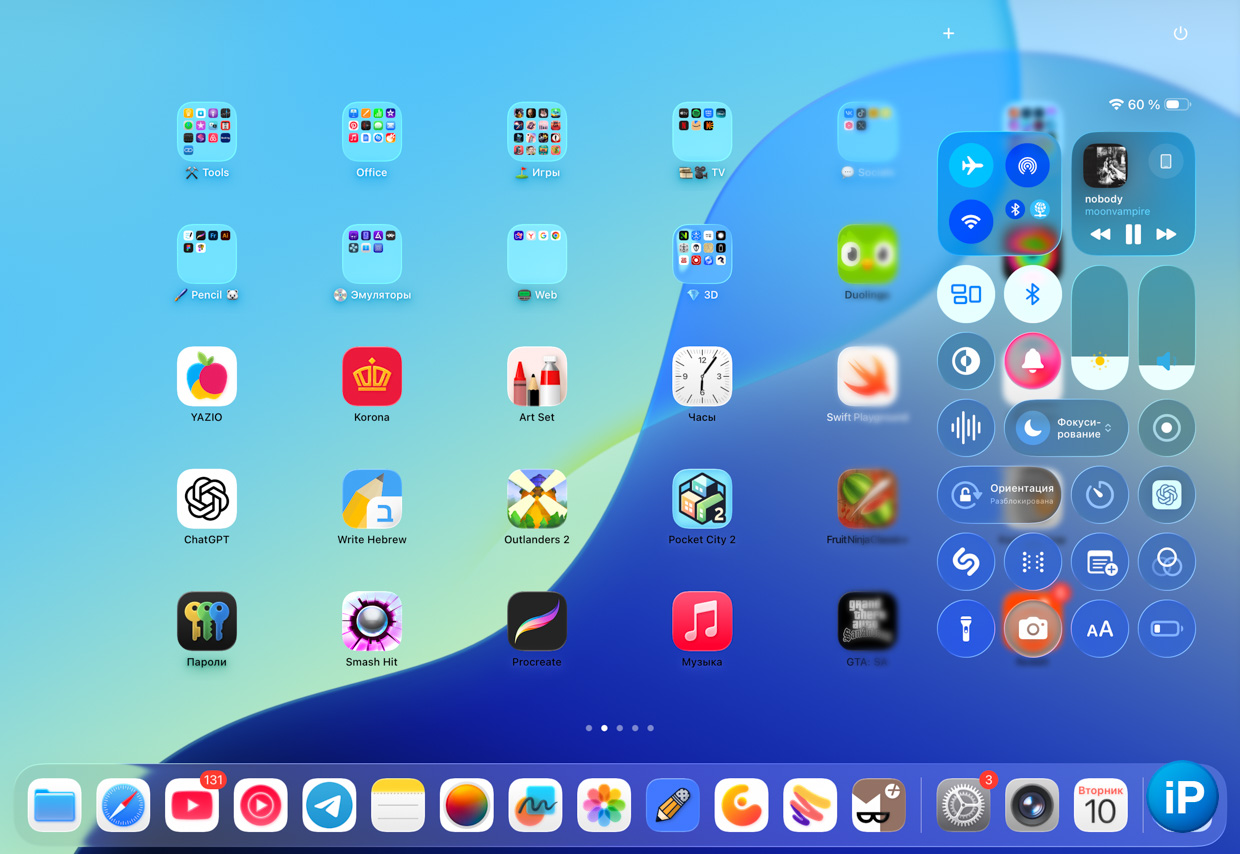1240x854 pixels.
Task: Open the Text Size (AA) control
Action: pos(1100,629)
